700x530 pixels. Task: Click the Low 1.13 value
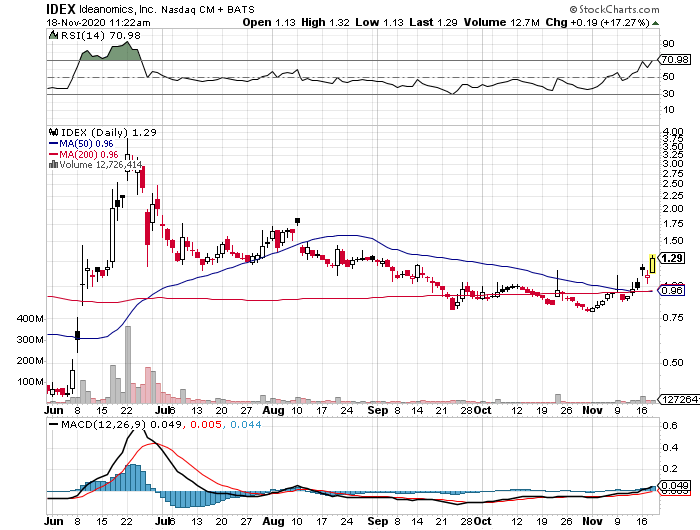(x=379, y=22)
